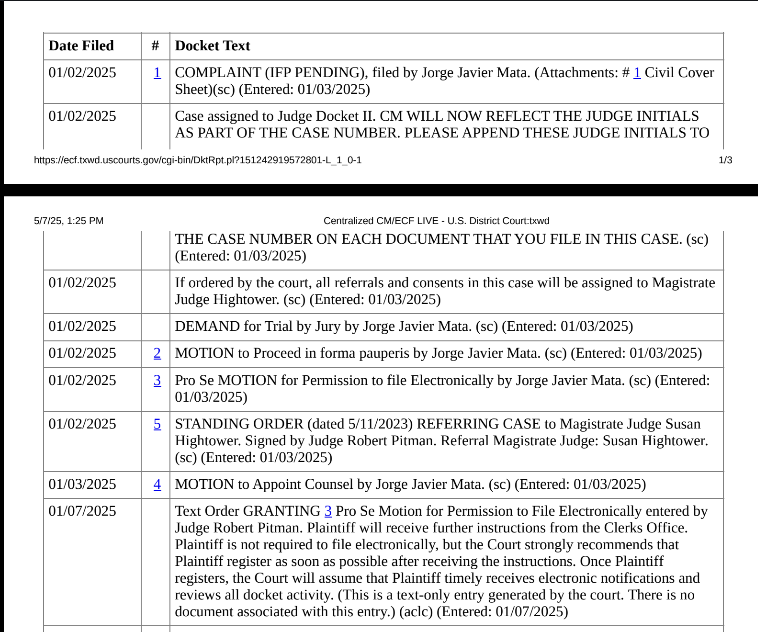Click the "Date Filed" column header
The image size is (758, 632).
[x=81, y=46]
